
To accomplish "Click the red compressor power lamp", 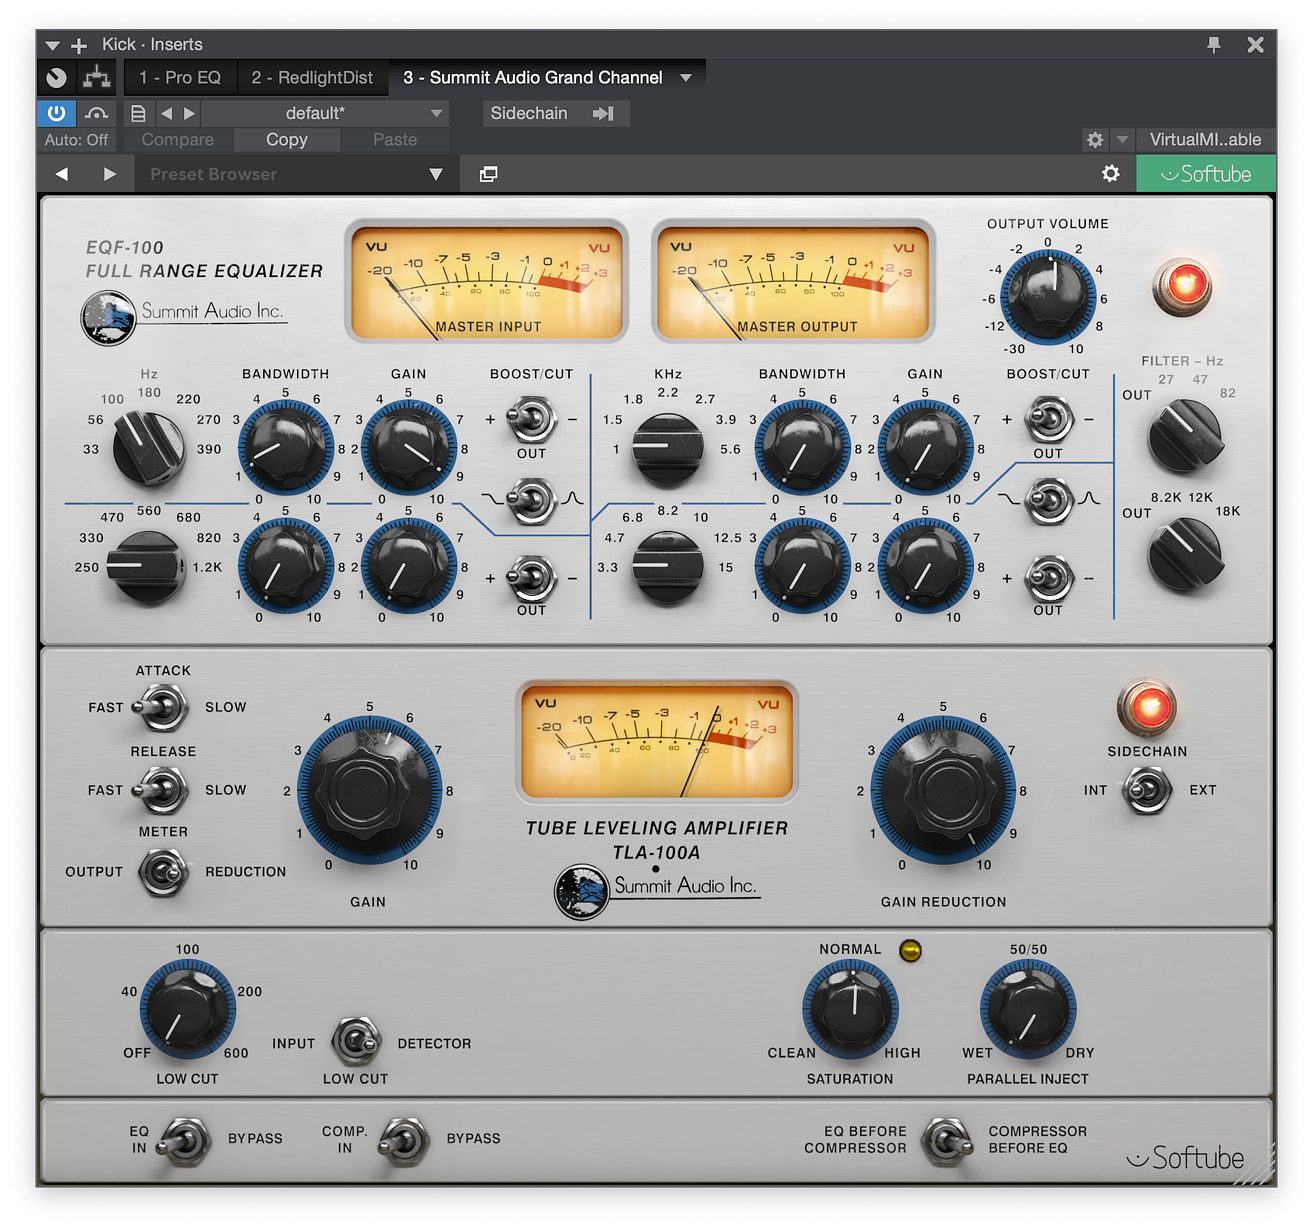I will click(1147, 708).
